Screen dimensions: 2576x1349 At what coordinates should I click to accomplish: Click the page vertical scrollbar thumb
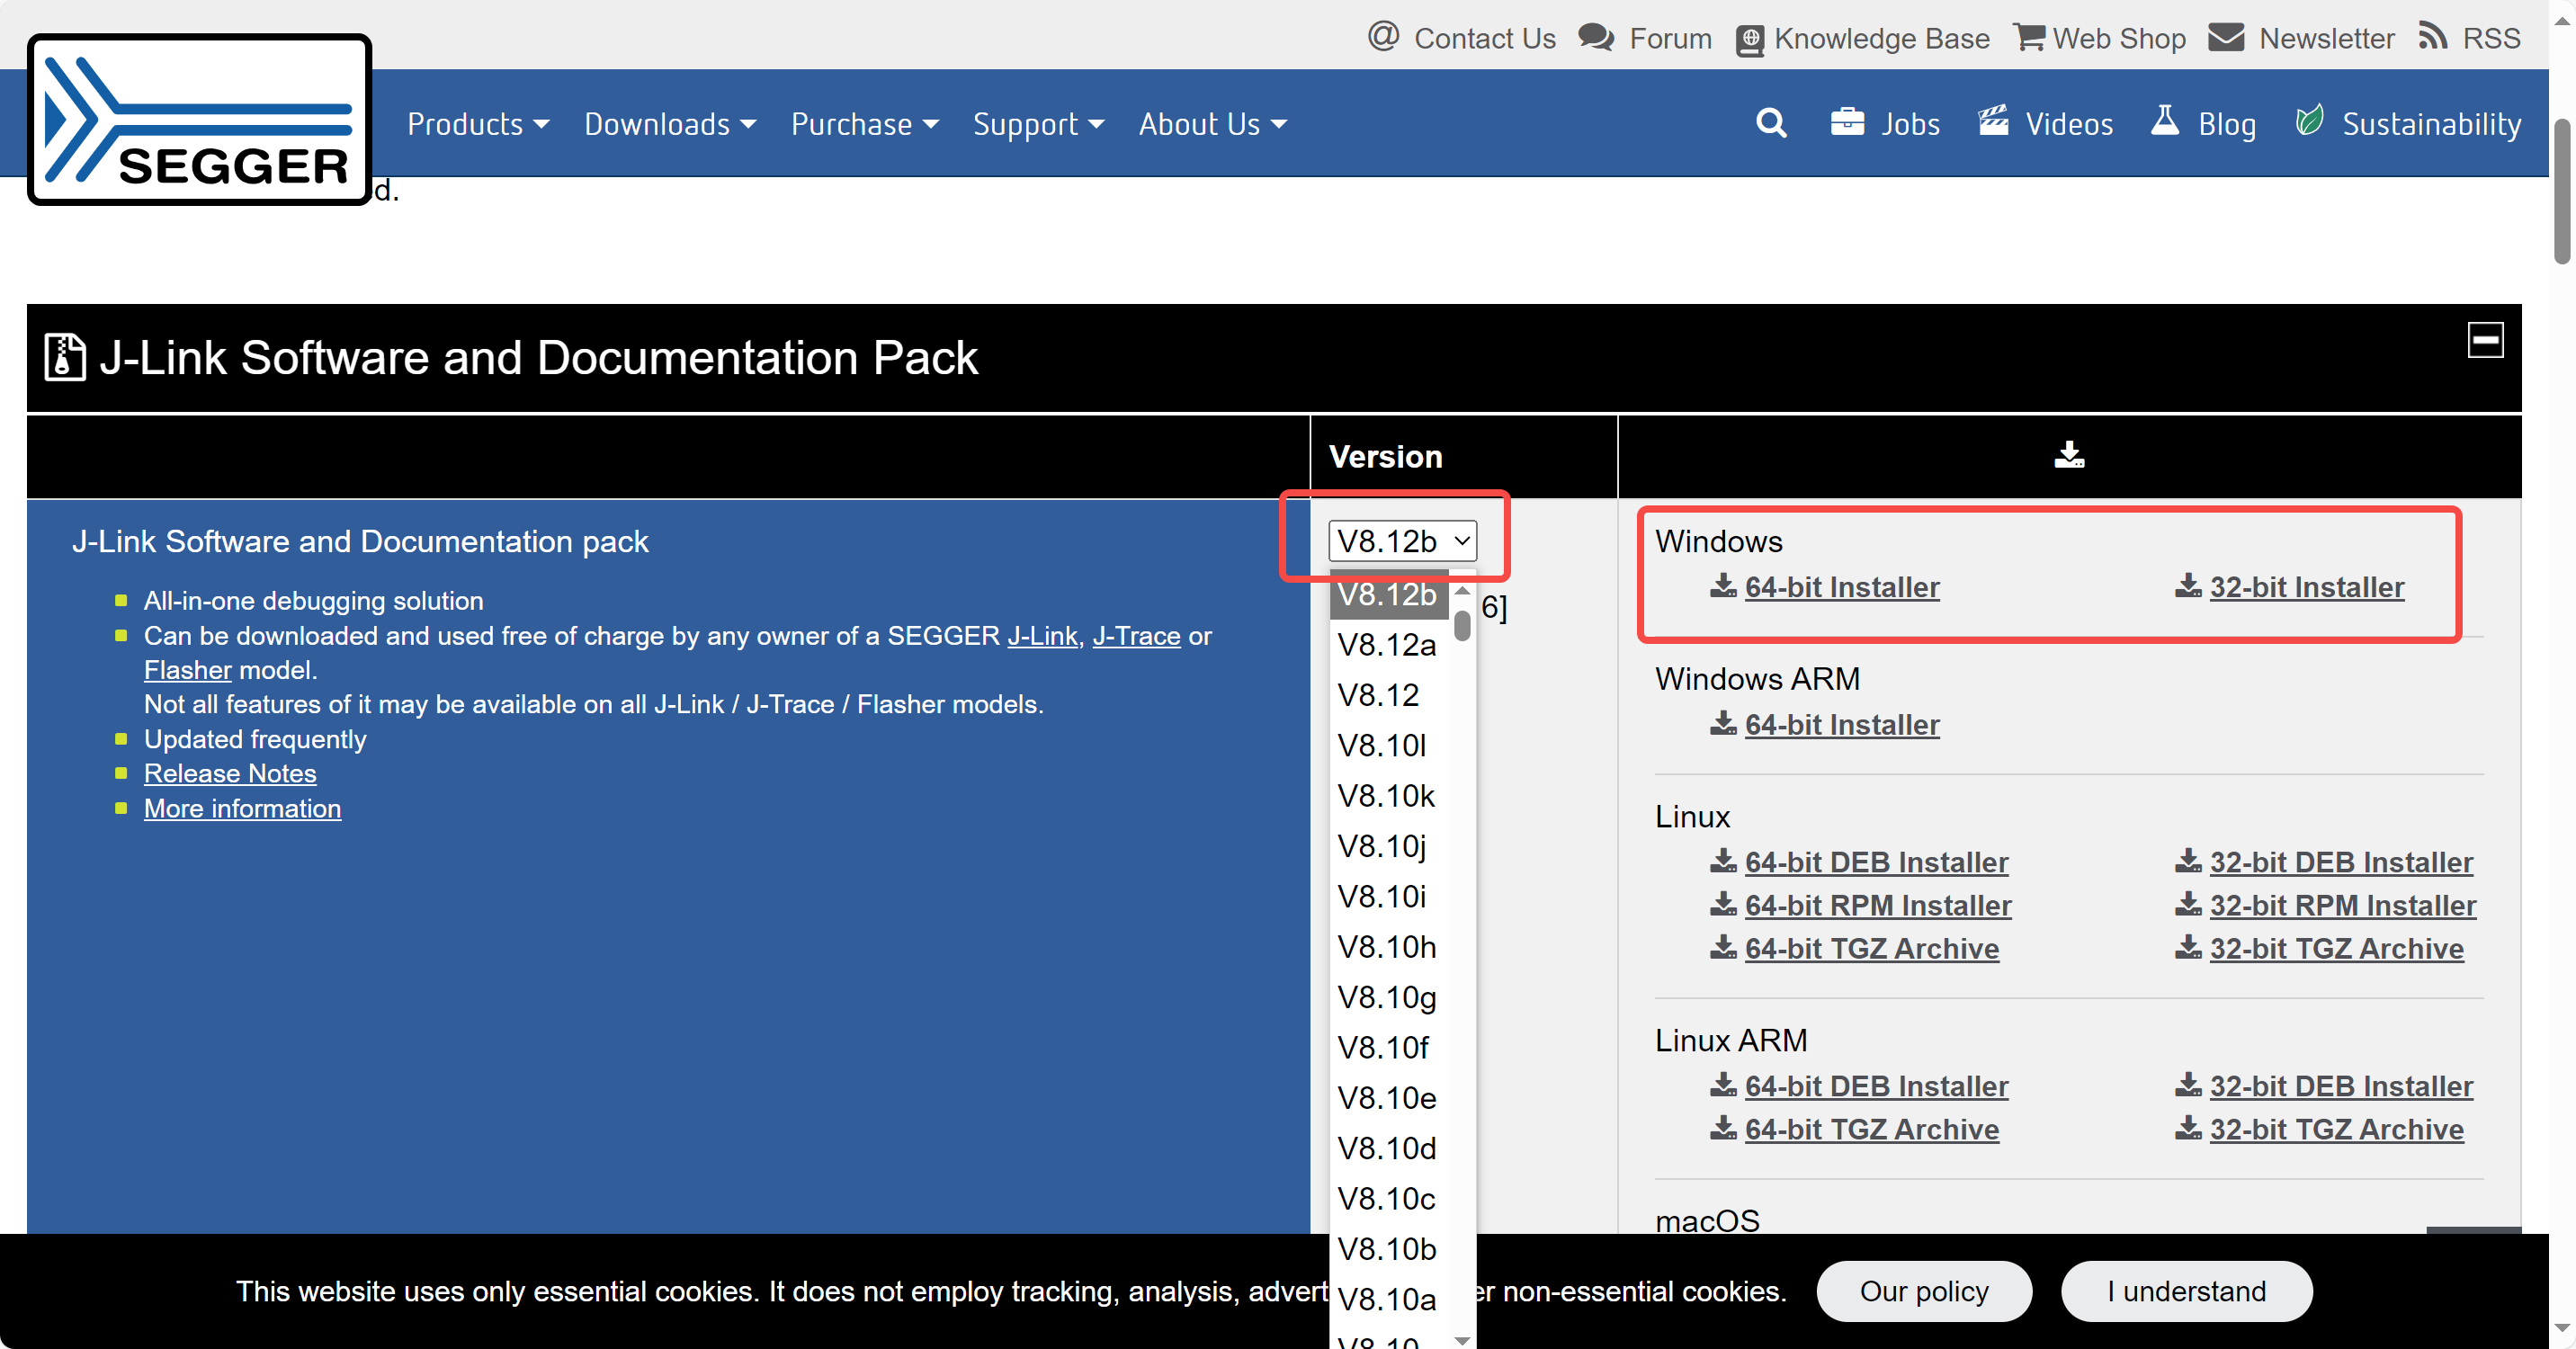pos(2562,190)
